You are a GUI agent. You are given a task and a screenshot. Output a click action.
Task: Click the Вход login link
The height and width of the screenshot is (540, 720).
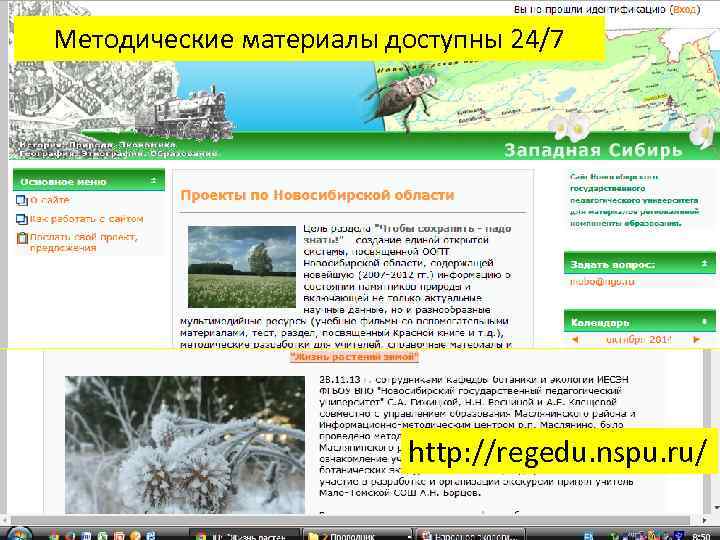click(685, 9)
